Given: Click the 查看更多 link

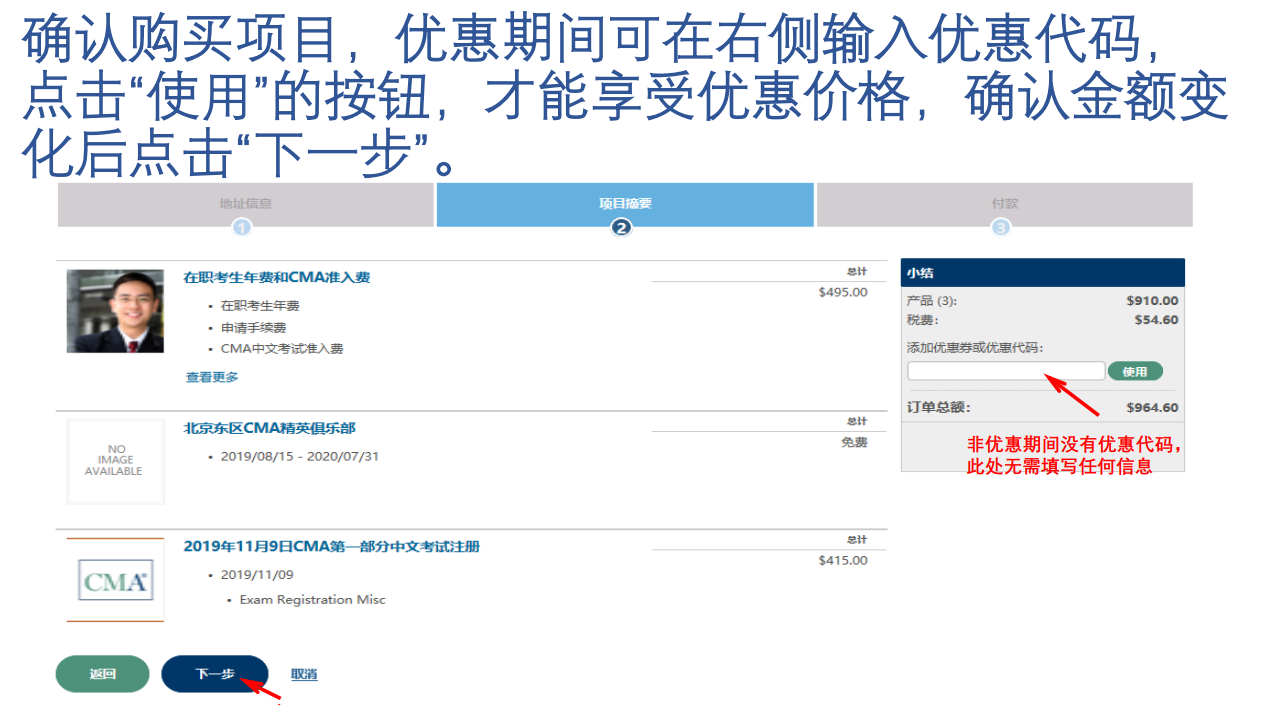Looking at the screenshot, I should tap(211, 377).
